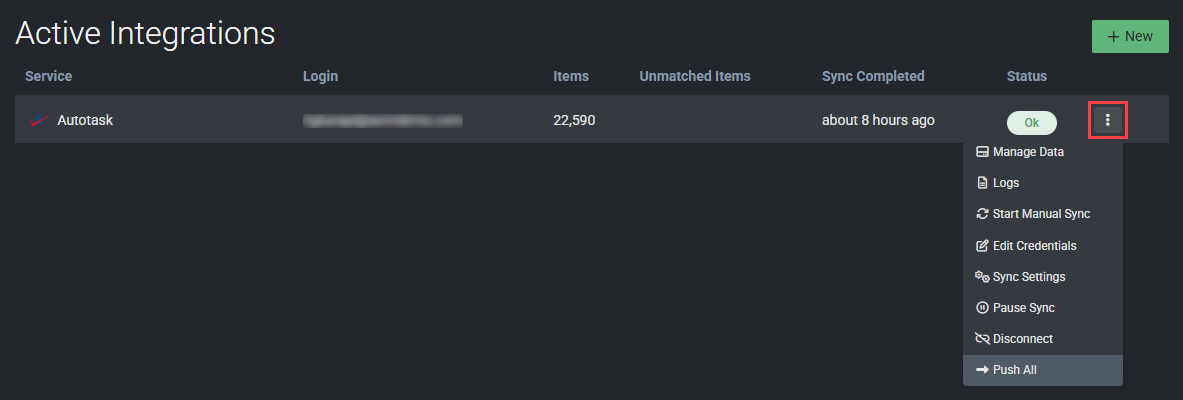
Task: Click the Unmatched Items column header
Action: (695, 76)
